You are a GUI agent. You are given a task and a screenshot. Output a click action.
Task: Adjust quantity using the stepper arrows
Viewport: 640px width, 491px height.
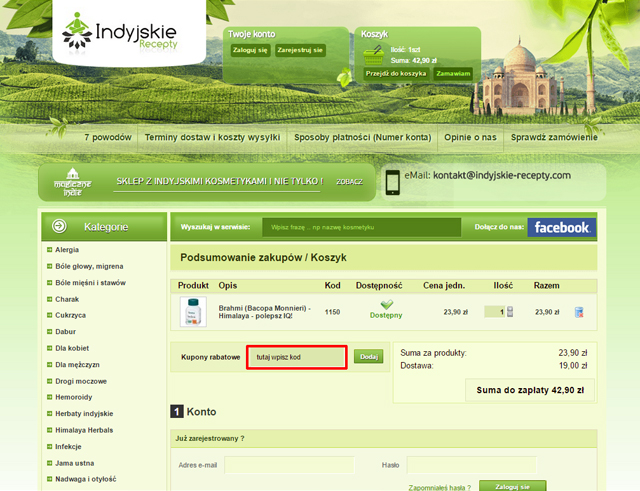click(x=510, y=312)
